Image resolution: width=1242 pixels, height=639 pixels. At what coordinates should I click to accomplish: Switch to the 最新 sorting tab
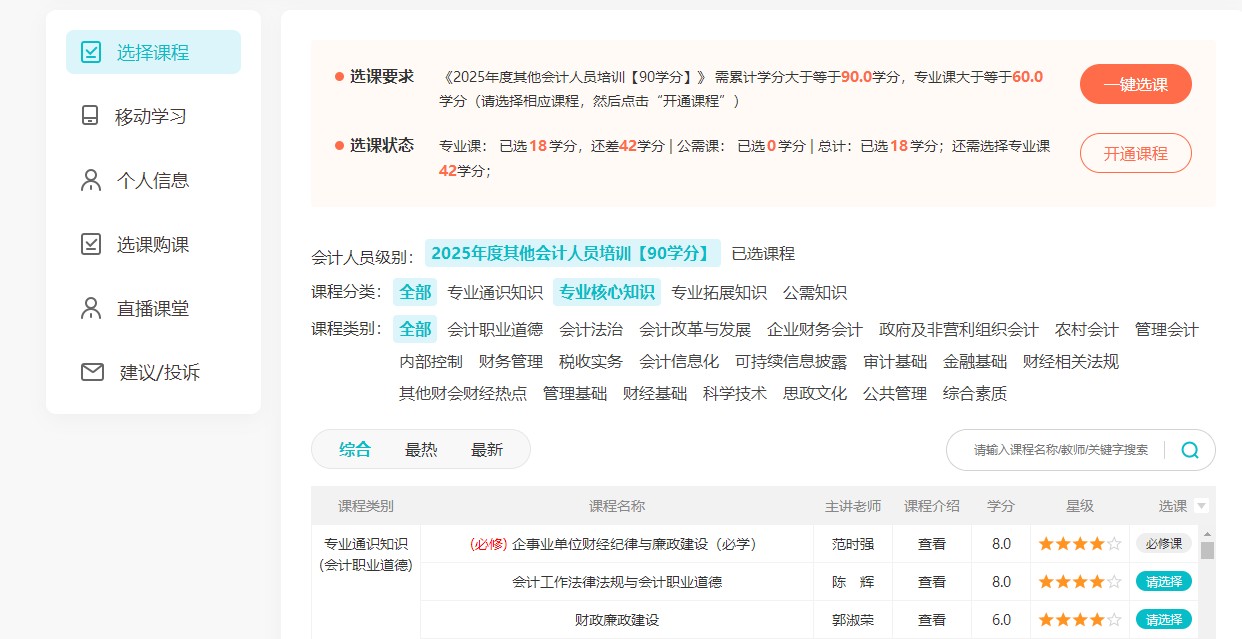click(486, 449)
